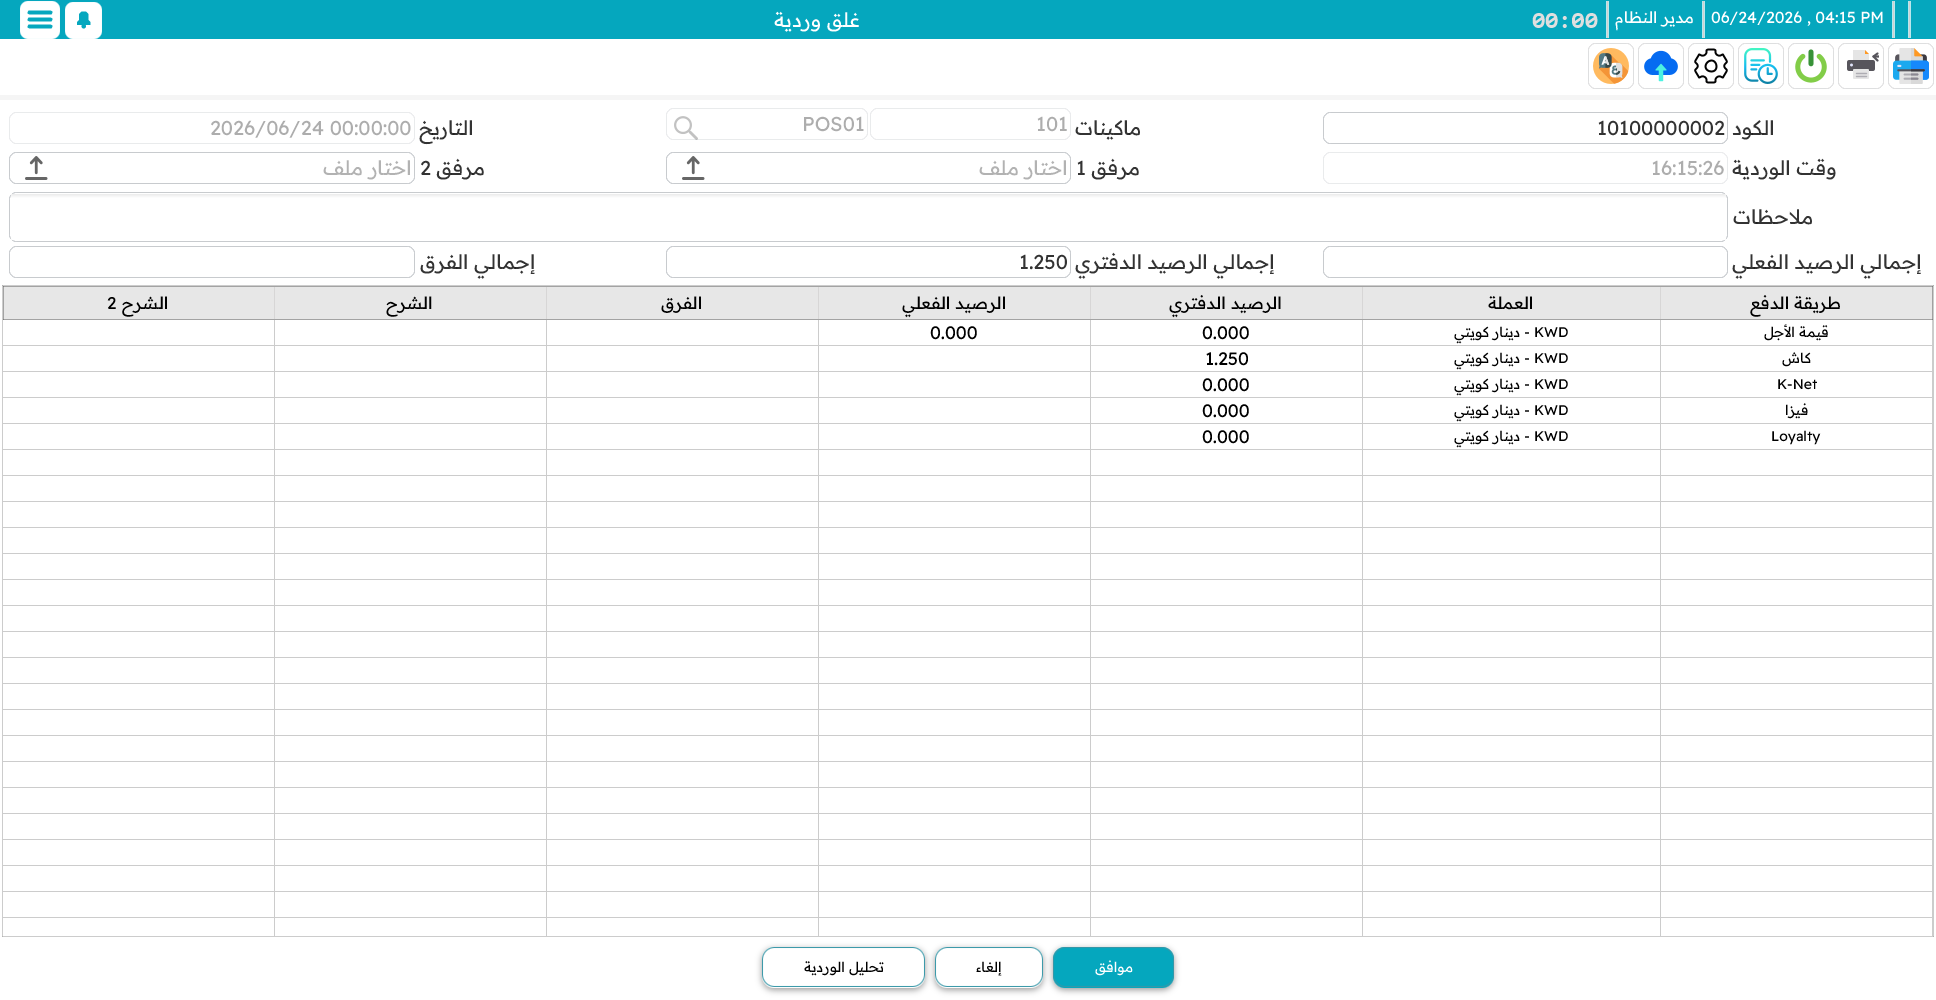Click the الشرح column header

[410, 303]
